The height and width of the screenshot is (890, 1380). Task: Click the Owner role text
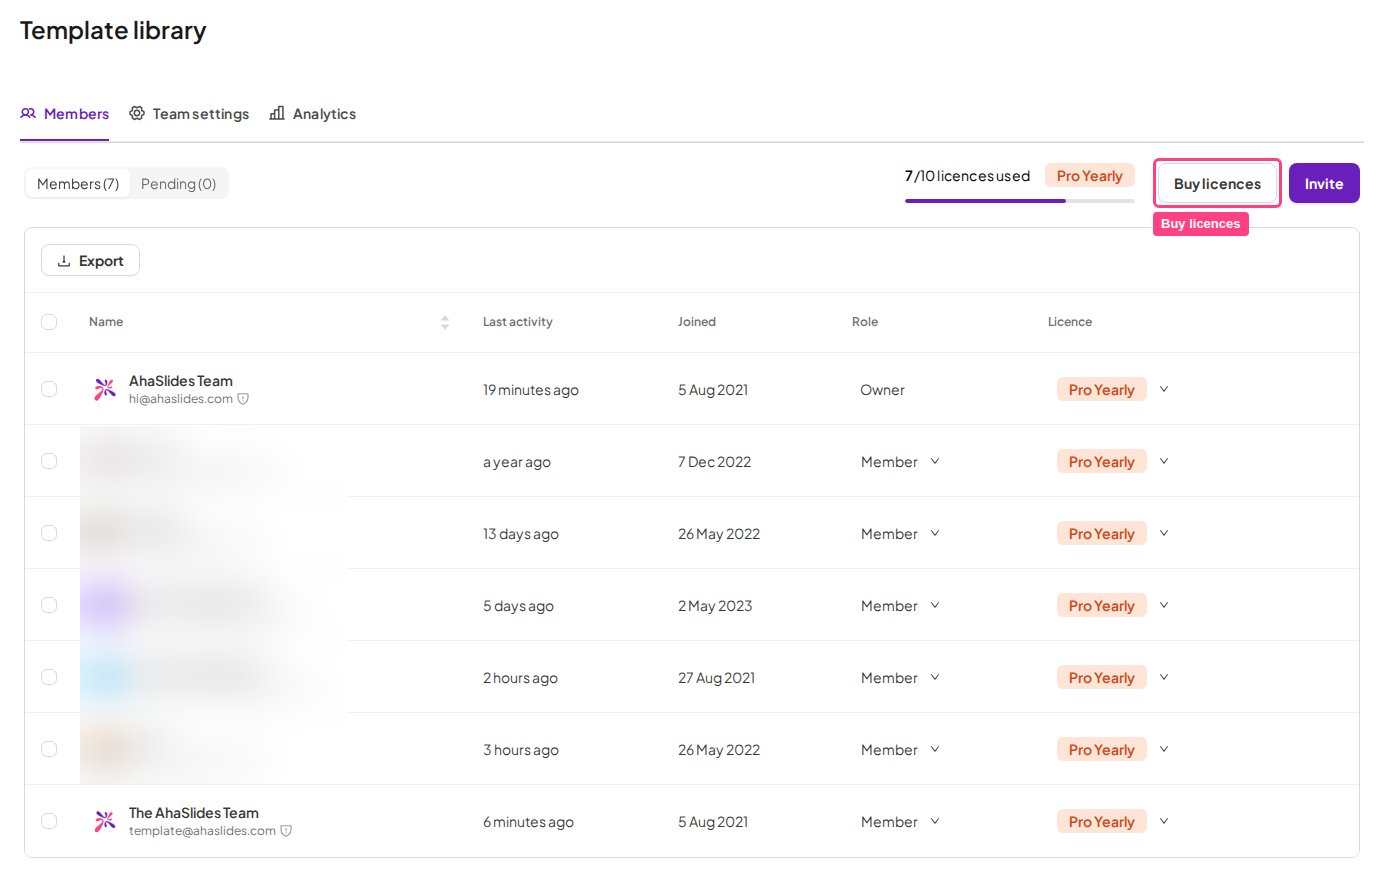coord(882,390)
